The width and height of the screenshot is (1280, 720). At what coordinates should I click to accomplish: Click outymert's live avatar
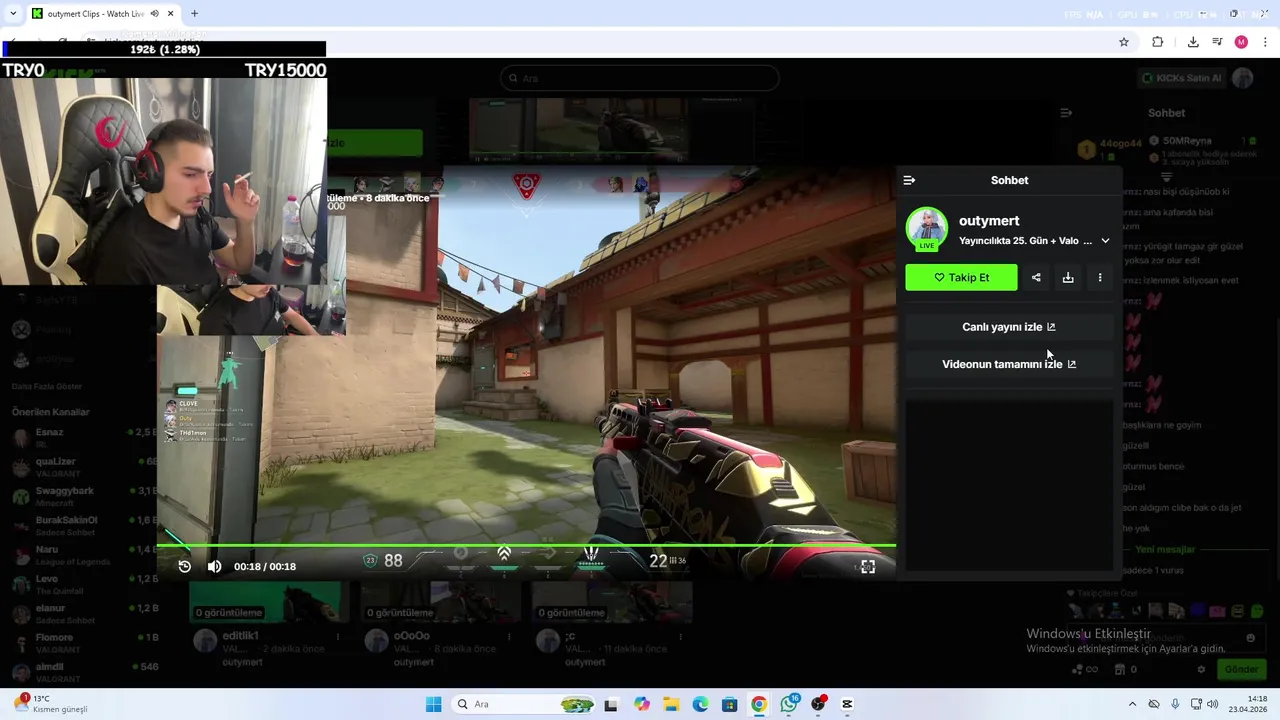(x=927, y=228)
